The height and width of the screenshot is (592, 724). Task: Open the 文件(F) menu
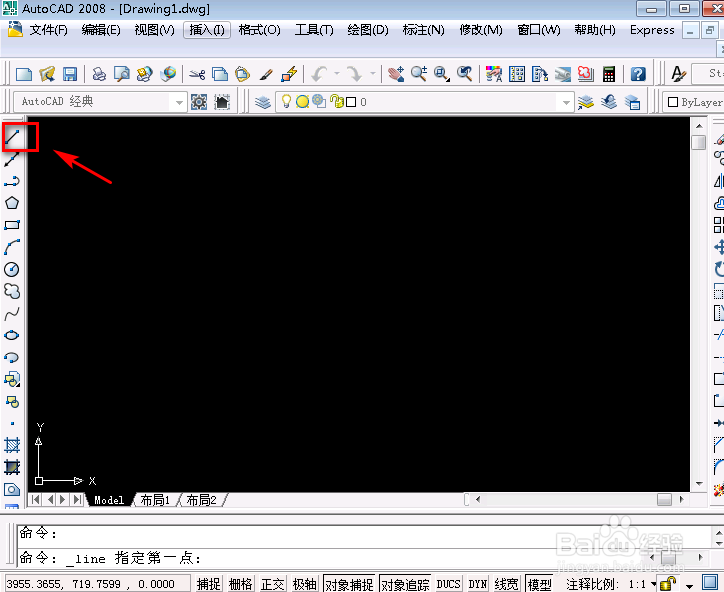(x=48, y=30)
